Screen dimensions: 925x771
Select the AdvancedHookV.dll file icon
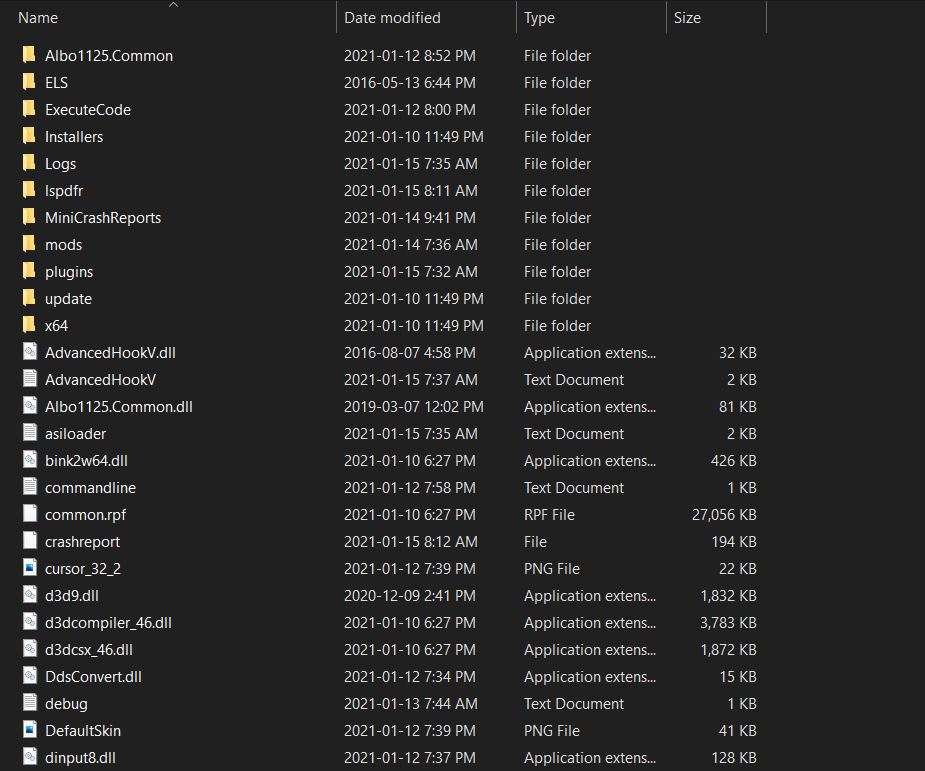[28, 352]
